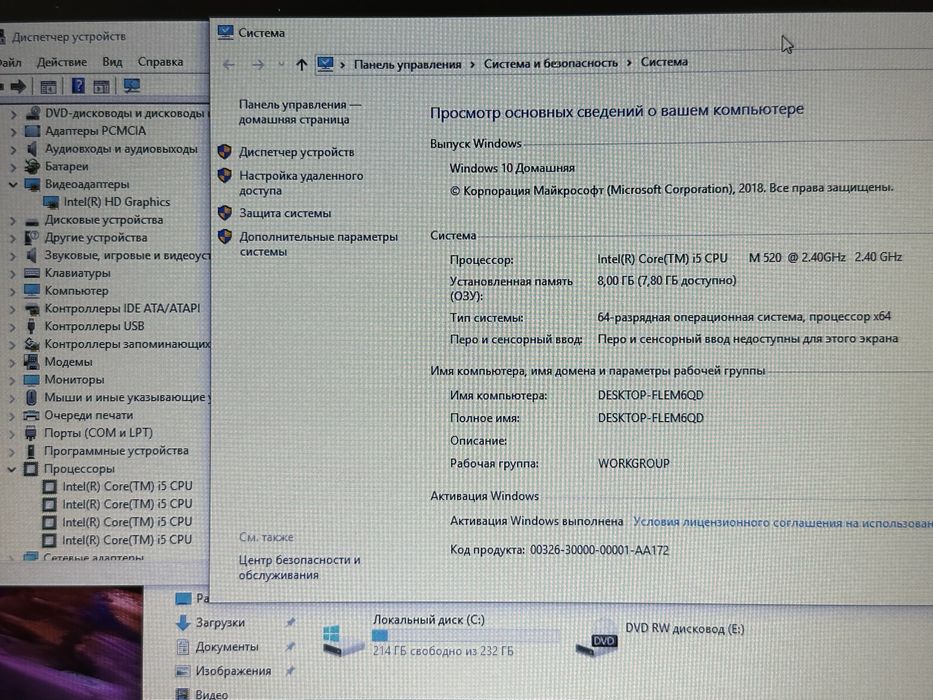Click the shield icon beside Диспетчер устройств

click(x=224, y=152)
